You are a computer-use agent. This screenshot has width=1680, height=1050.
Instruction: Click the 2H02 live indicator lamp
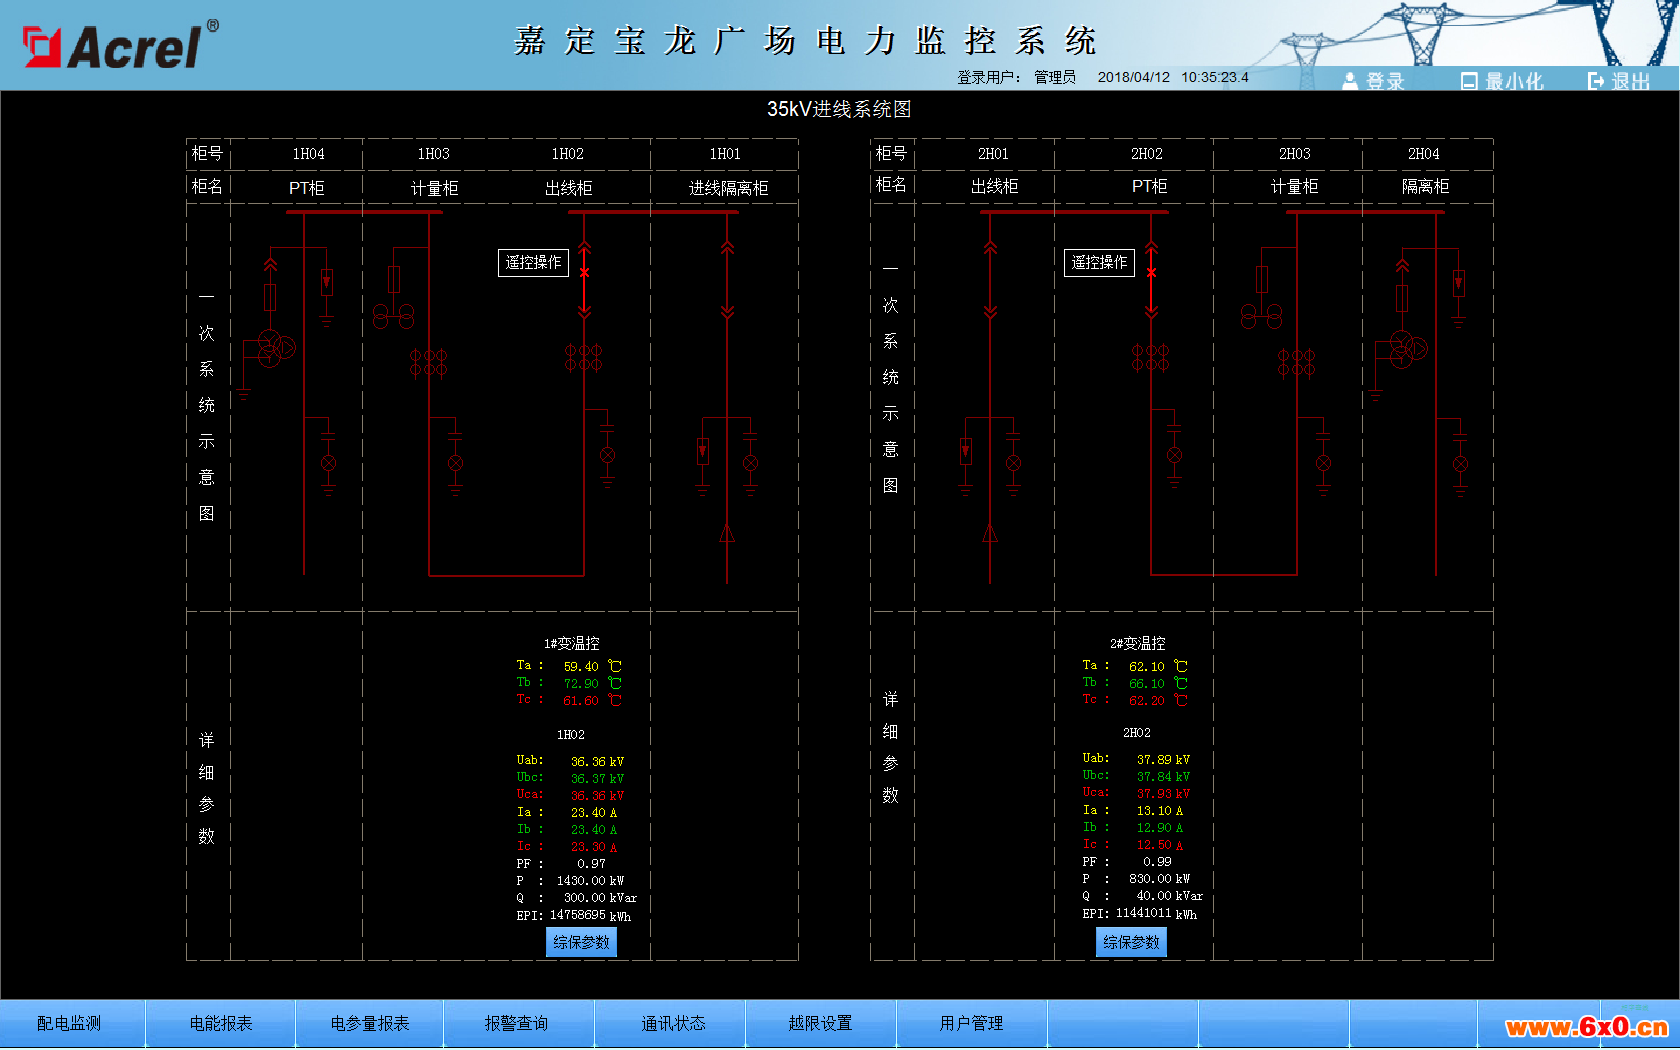pos(1174,455)
